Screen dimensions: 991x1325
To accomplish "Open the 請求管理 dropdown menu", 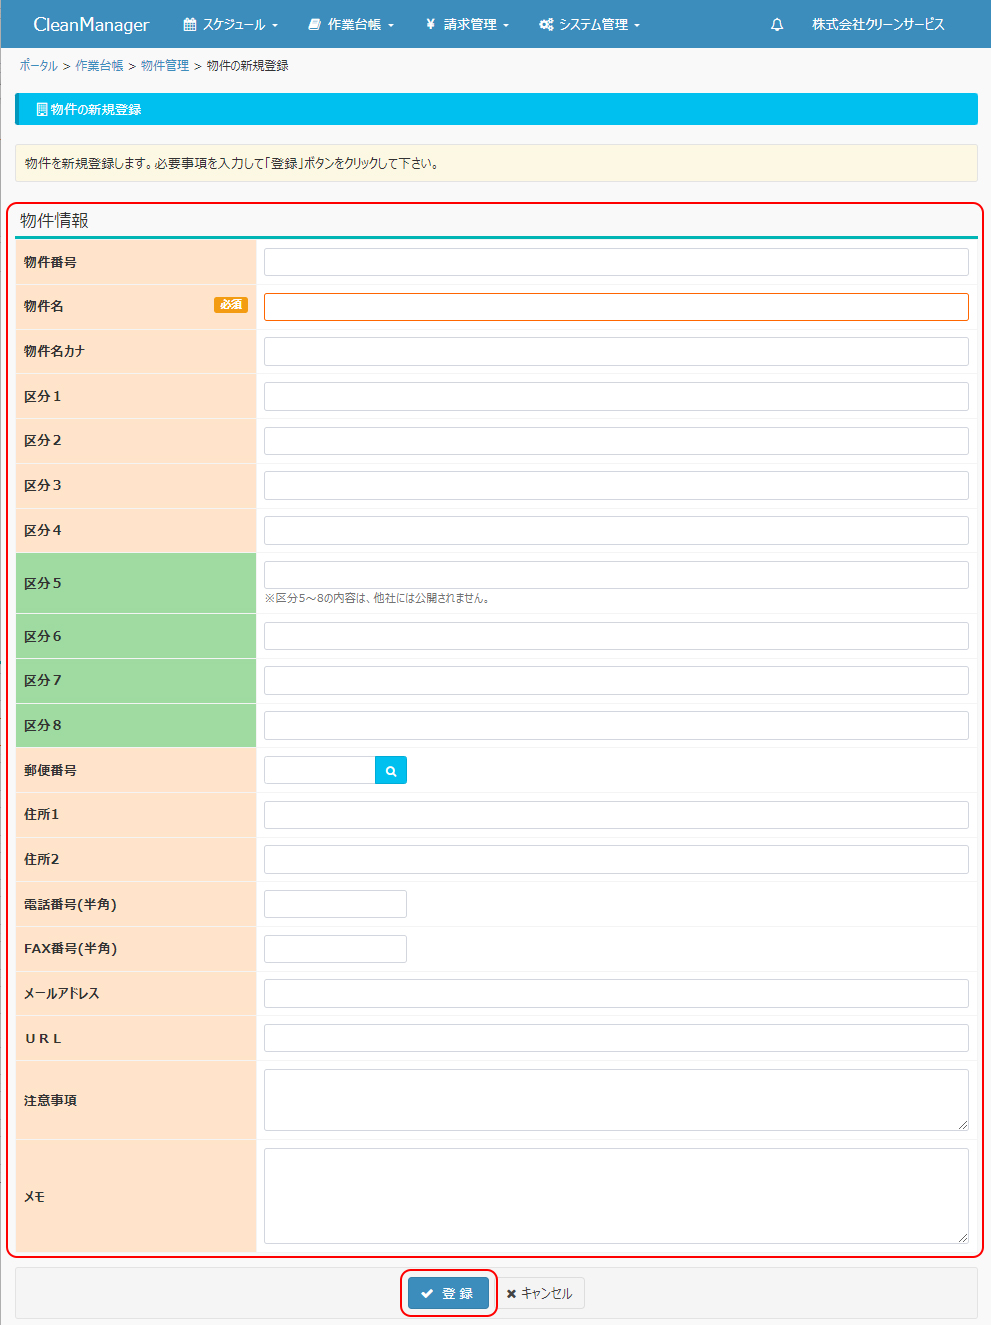I will click(x=467, y=24).
